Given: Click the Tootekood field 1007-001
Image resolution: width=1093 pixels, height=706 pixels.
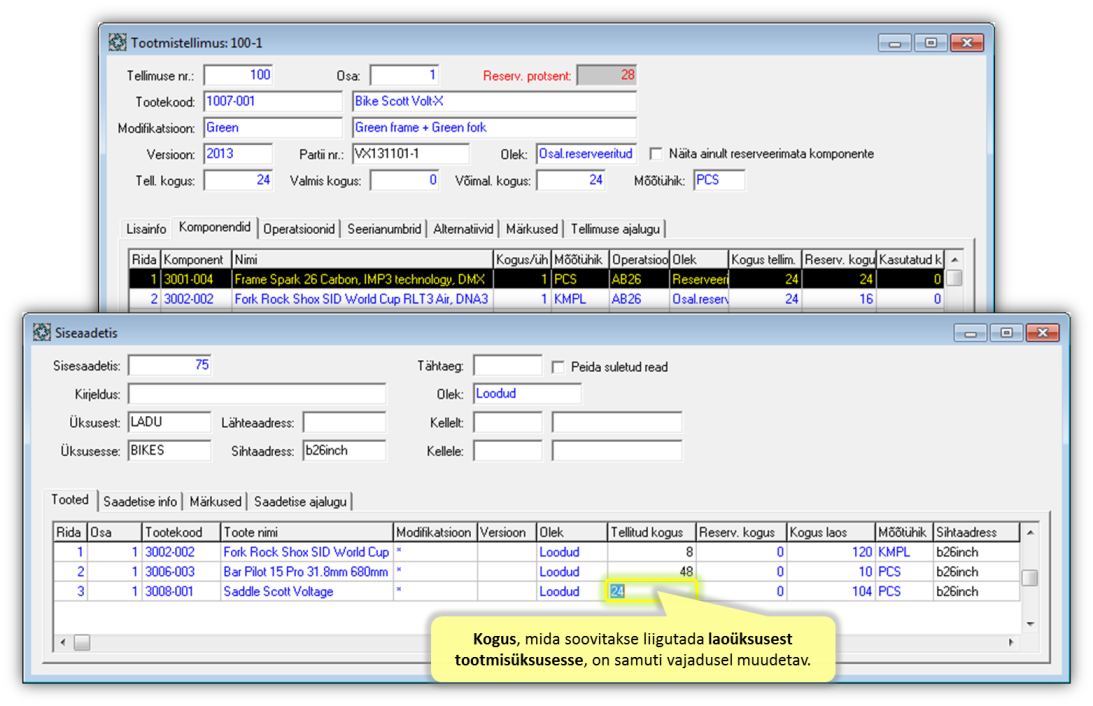Looking at the screenshot, I should 273,102.
